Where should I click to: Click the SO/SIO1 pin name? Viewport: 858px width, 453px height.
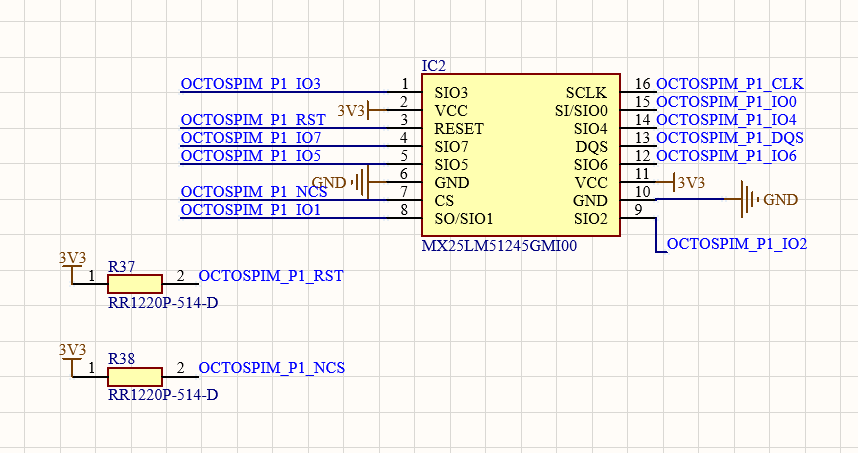(x=464, y=219)
